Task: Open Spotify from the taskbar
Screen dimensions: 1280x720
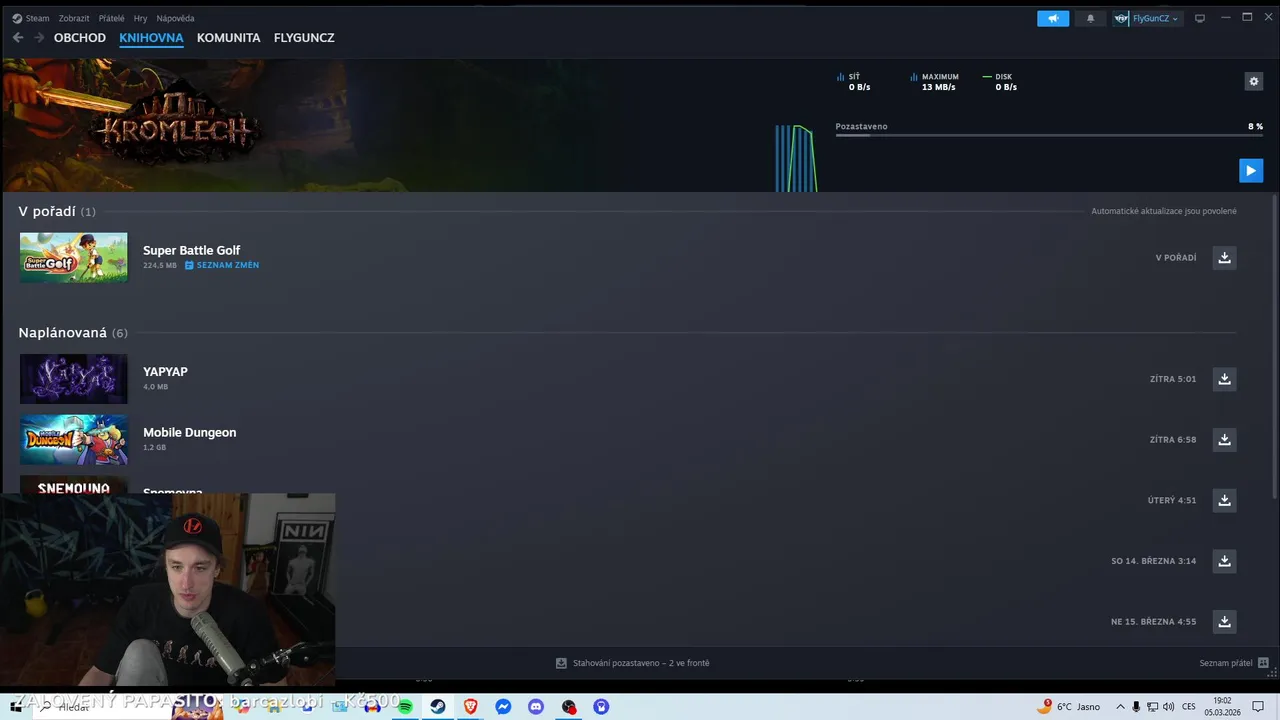Action: point(405,707)
